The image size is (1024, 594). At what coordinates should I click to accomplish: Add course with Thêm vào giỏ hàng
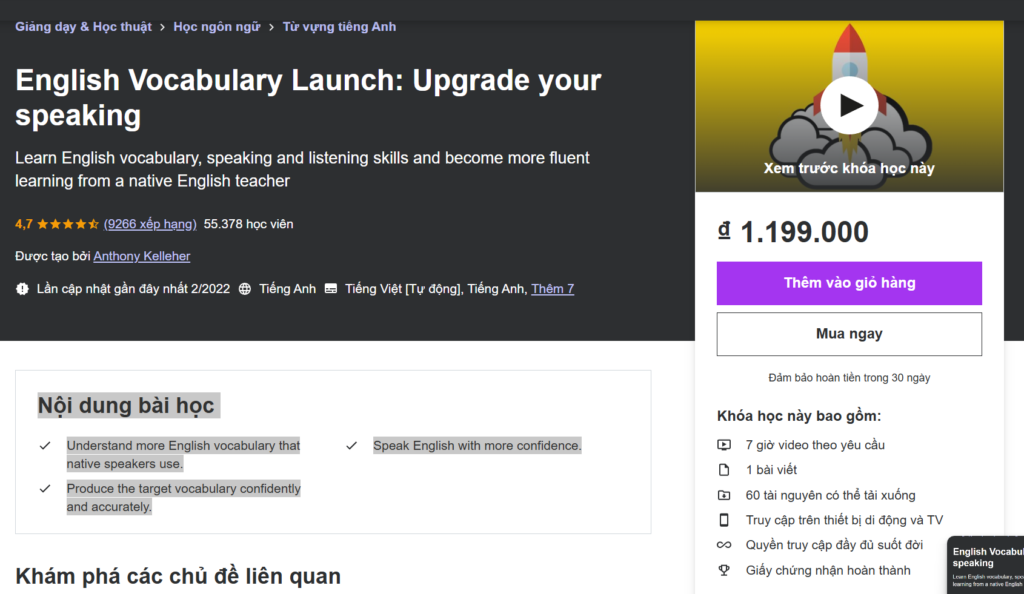point(849,283)
